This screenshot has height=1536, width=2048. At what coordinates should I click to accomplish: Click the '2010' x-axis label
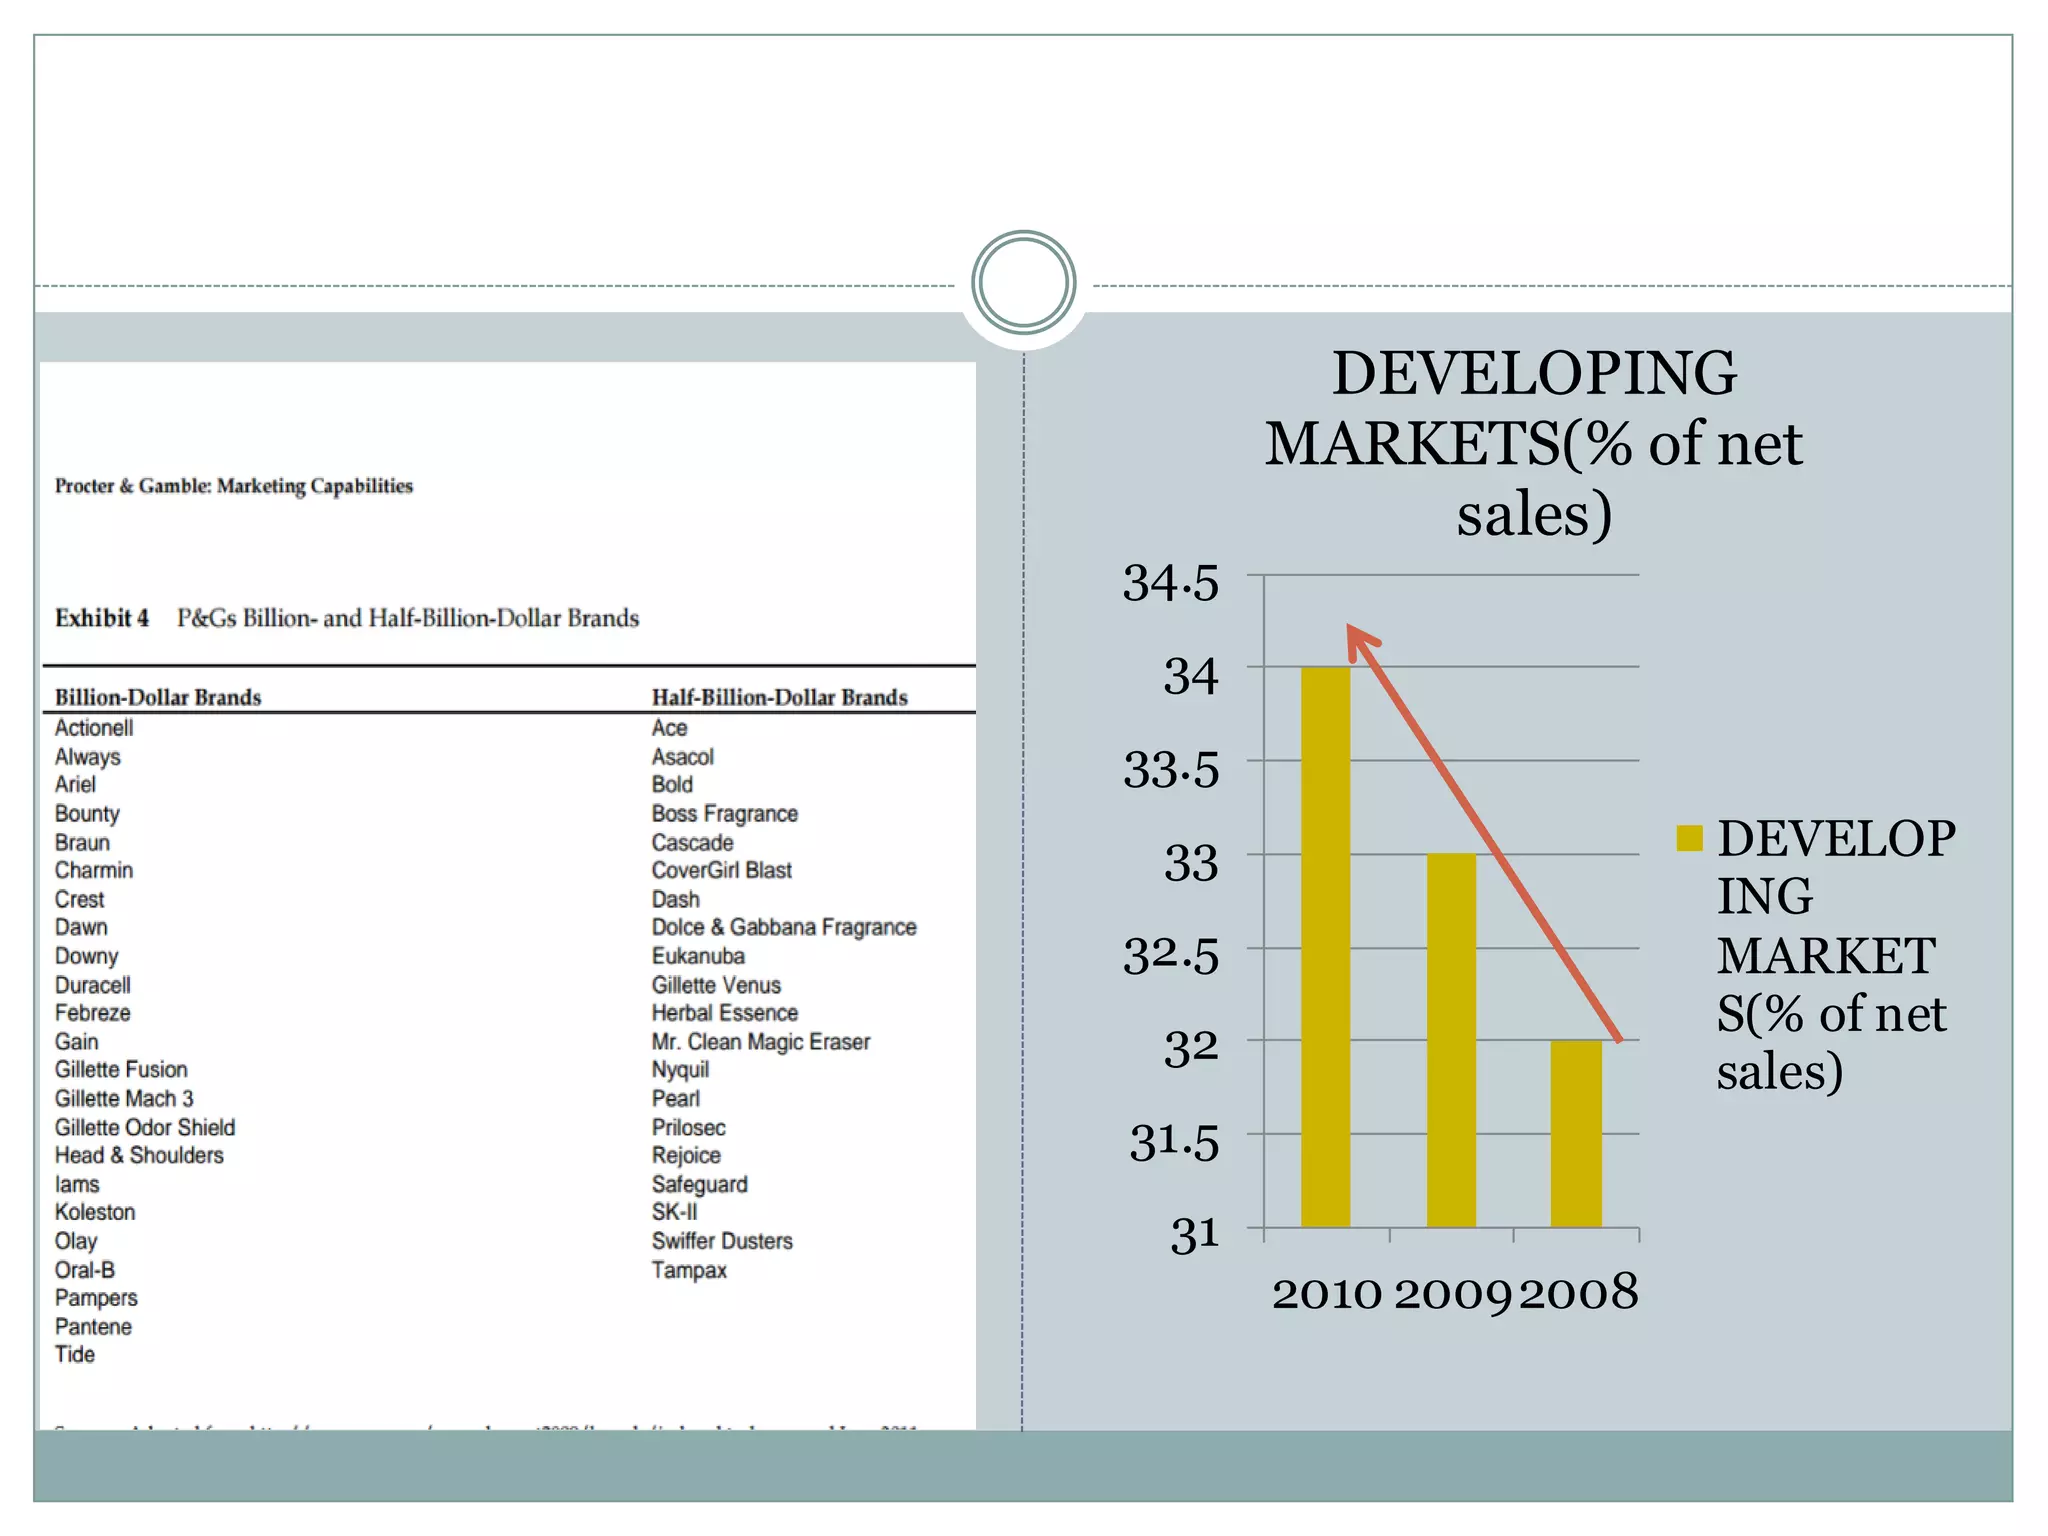pyautogui.click(x=1327, y=1294)
